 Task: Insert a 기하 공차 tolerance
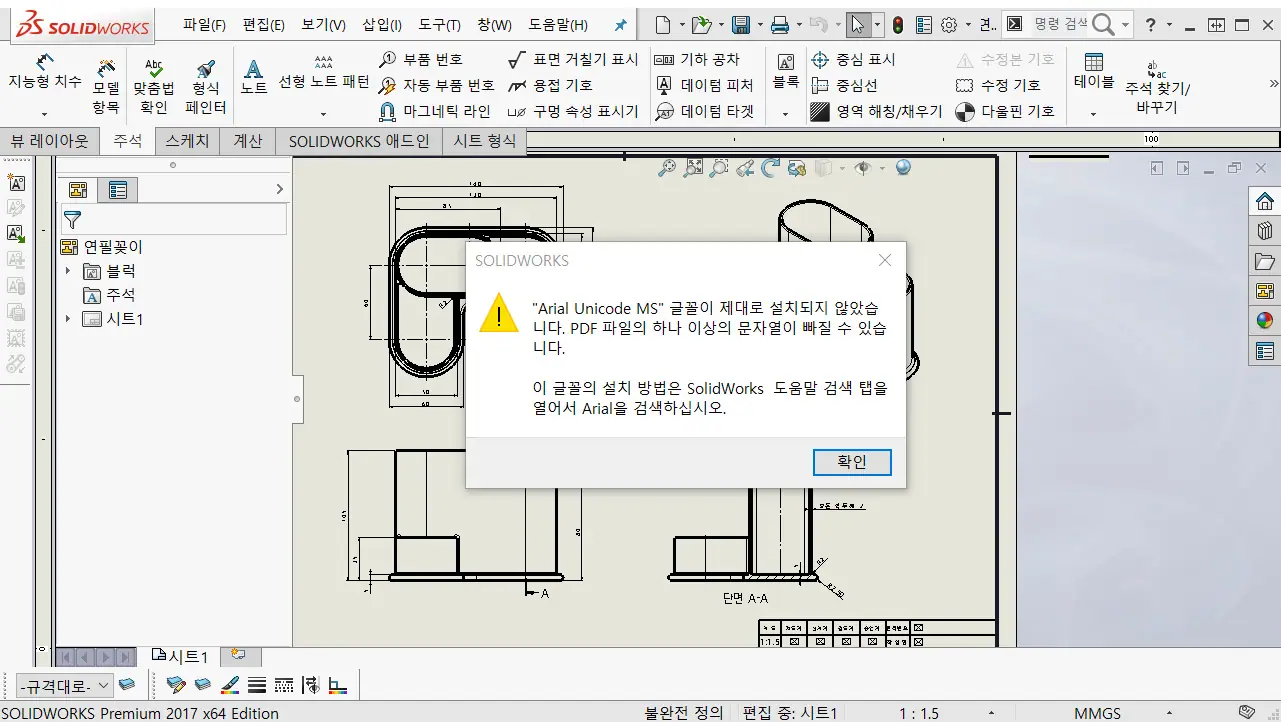(698, 59)
